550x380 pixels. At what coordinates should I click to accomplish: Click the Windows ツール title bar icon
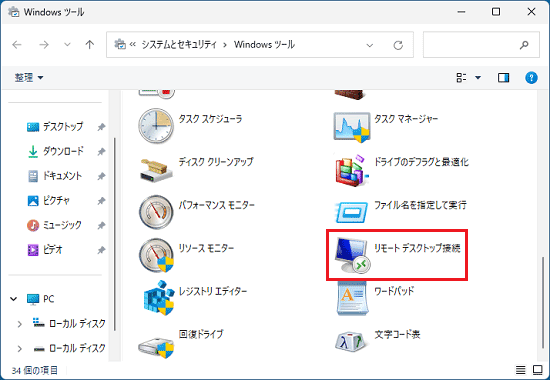(14, 12)
